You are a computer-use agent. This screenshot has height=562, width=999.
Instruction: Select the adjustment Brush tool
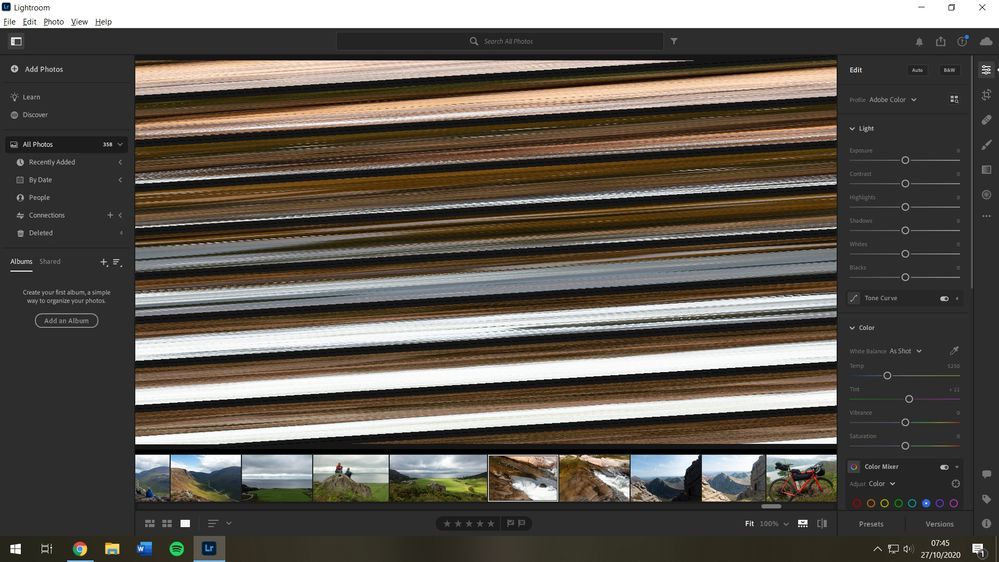986,145
